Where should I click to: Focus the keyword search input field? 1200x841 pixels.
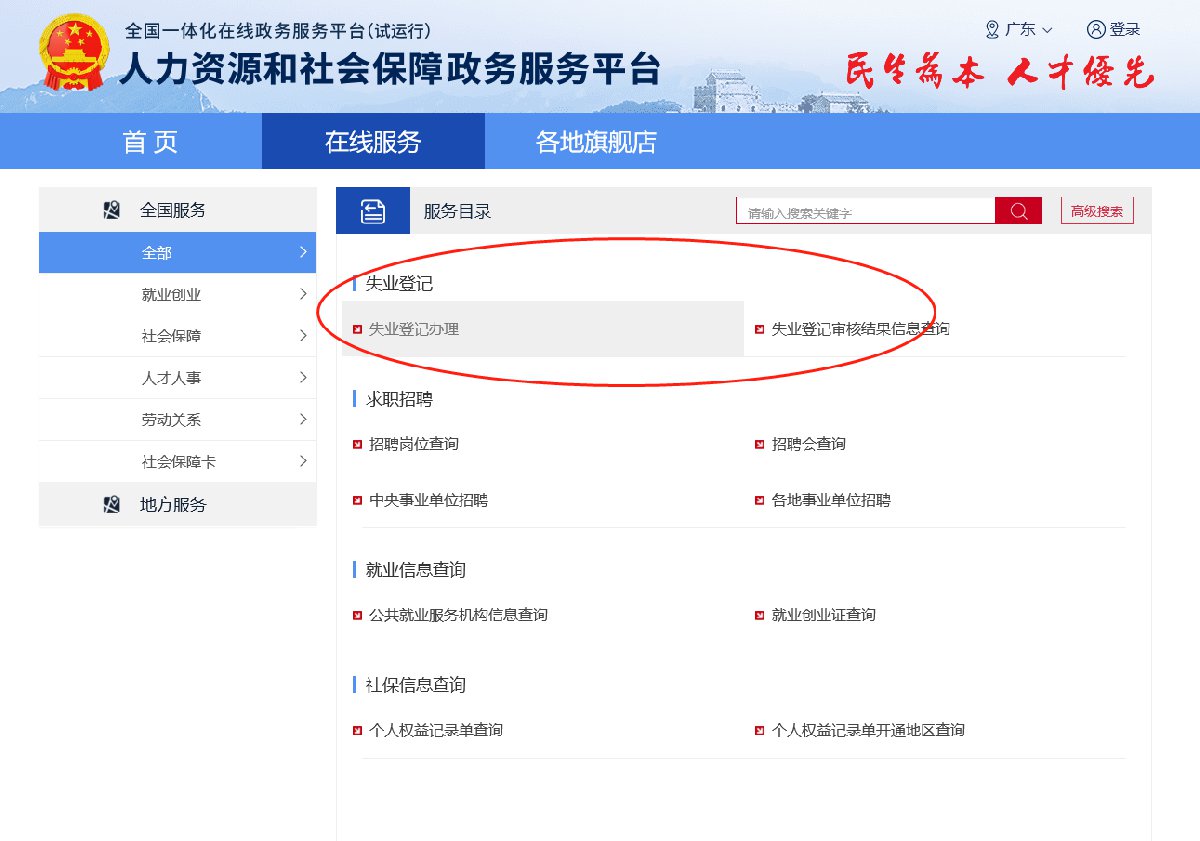865,212
